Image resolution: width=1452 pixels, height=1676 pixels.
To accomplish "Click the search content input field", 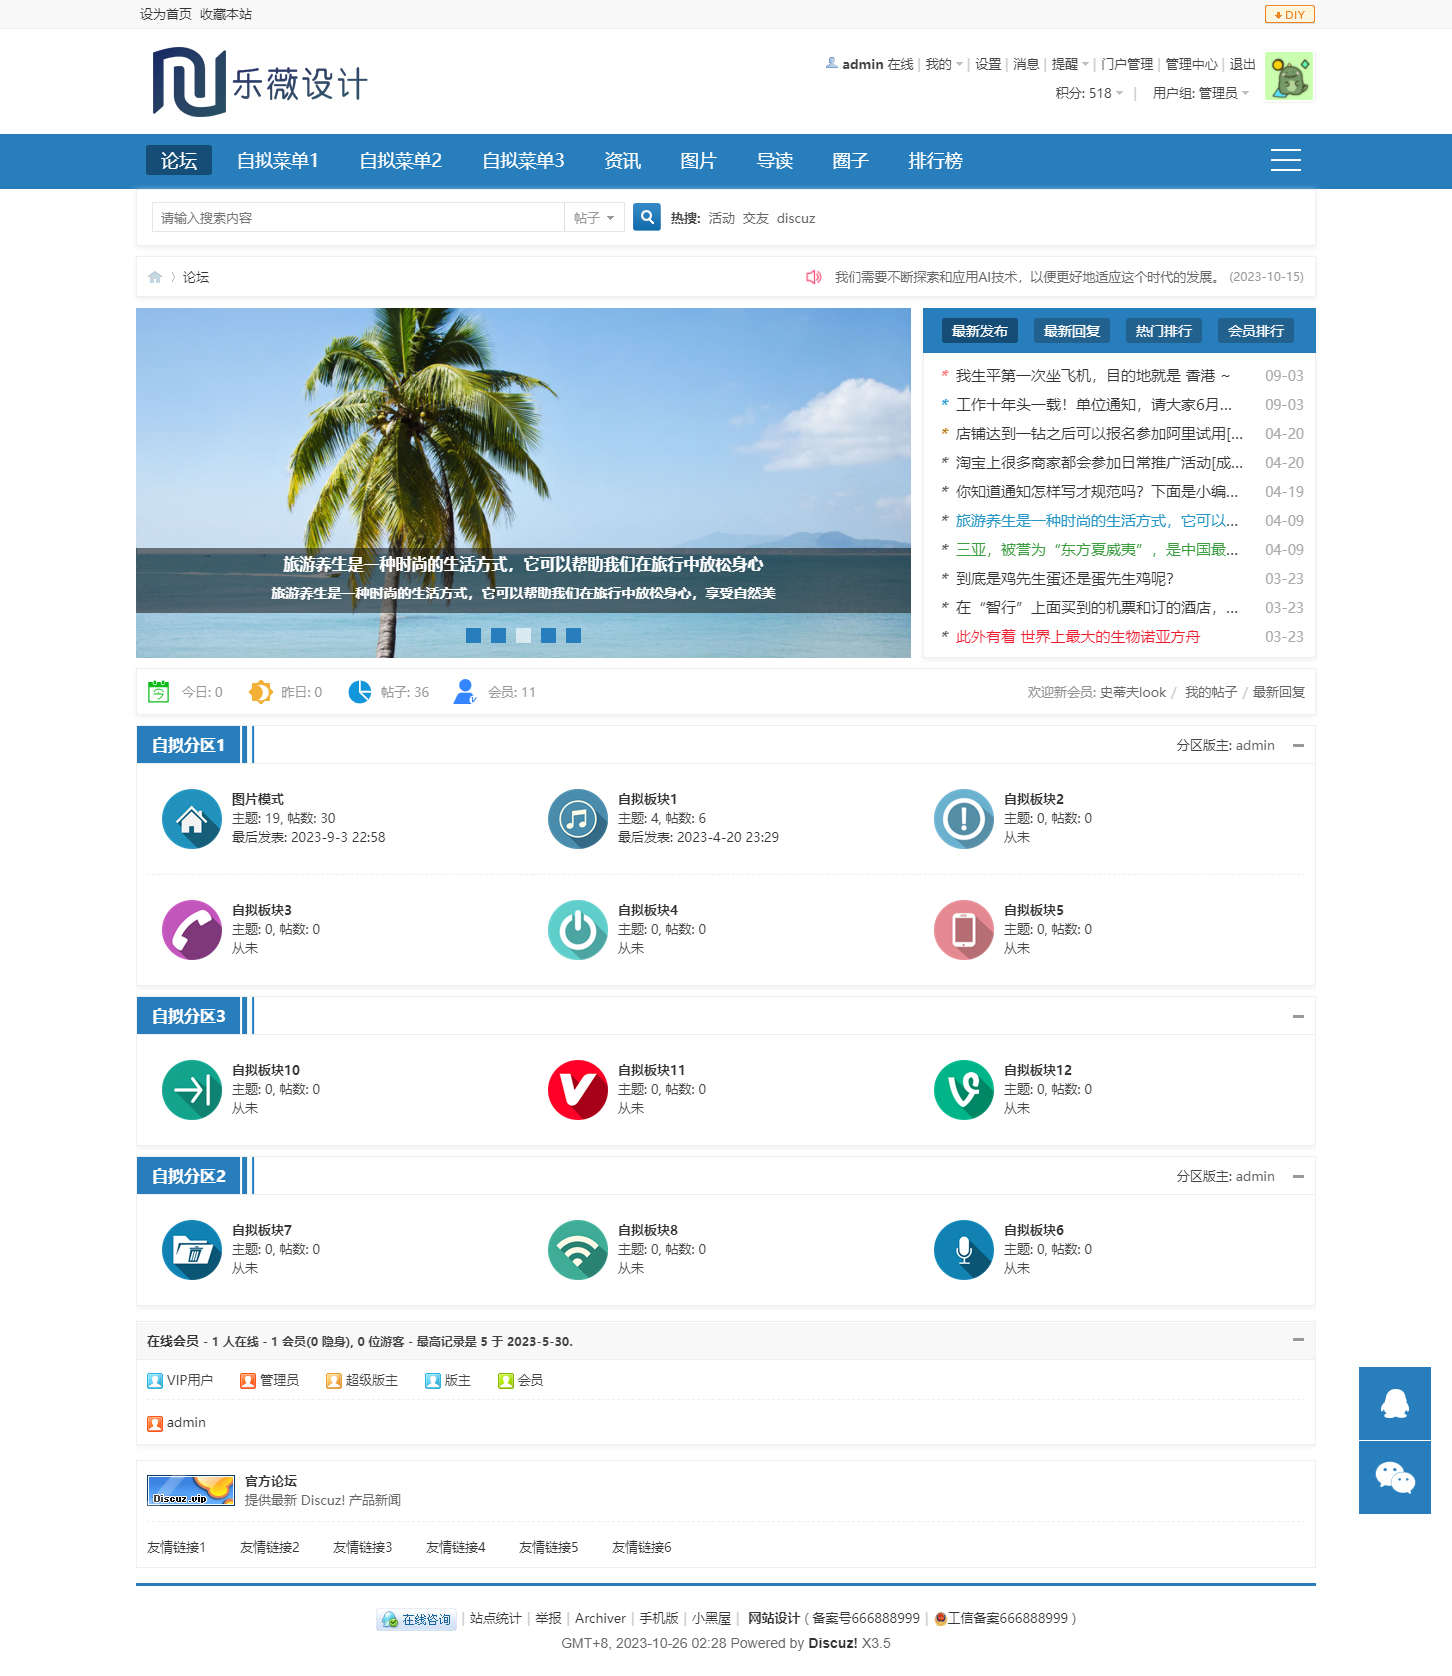I will point(357,218).
